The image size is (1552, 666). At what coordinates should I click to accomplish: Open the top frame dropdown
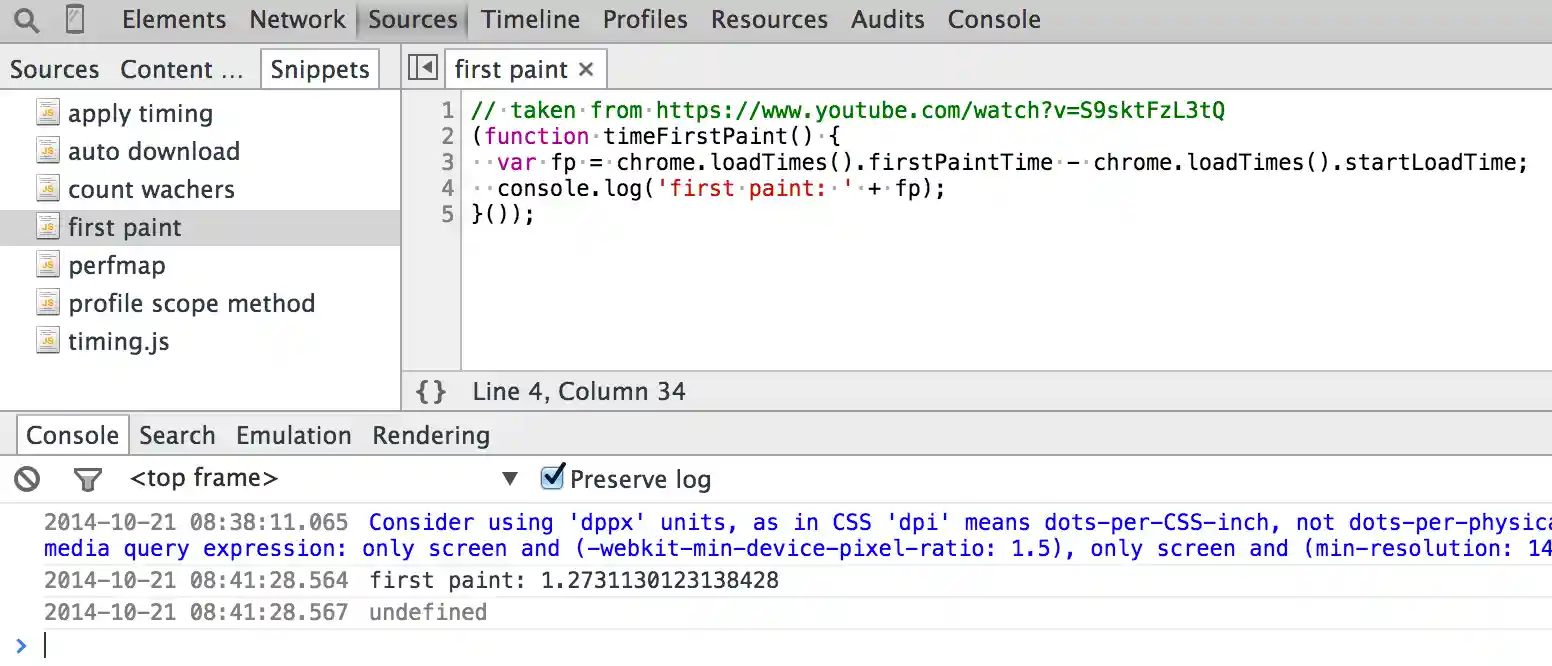pos(510,479)
